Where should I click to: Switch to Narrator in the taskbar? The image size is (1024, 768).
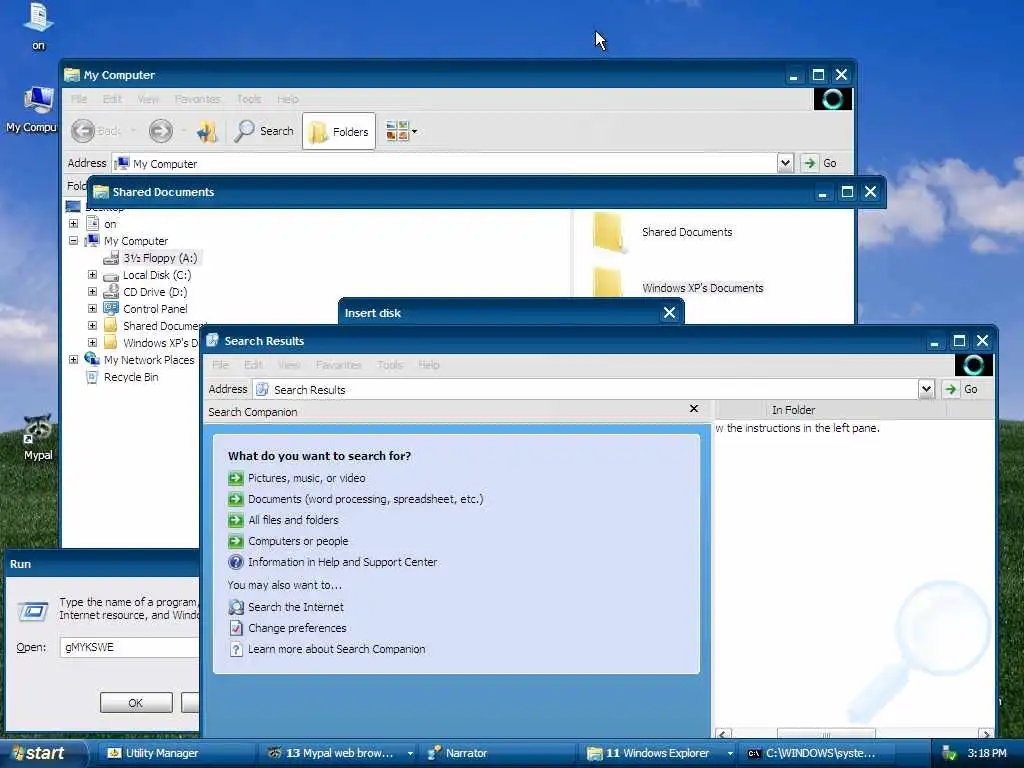tap(496, 753)
